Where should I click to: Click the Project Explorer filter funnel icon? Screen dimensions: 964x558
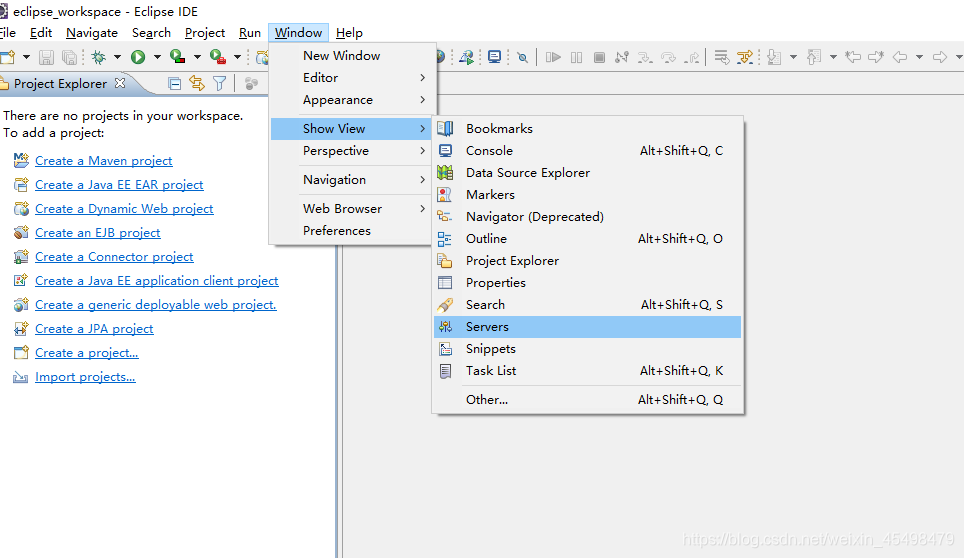click(x=219, y=84)
